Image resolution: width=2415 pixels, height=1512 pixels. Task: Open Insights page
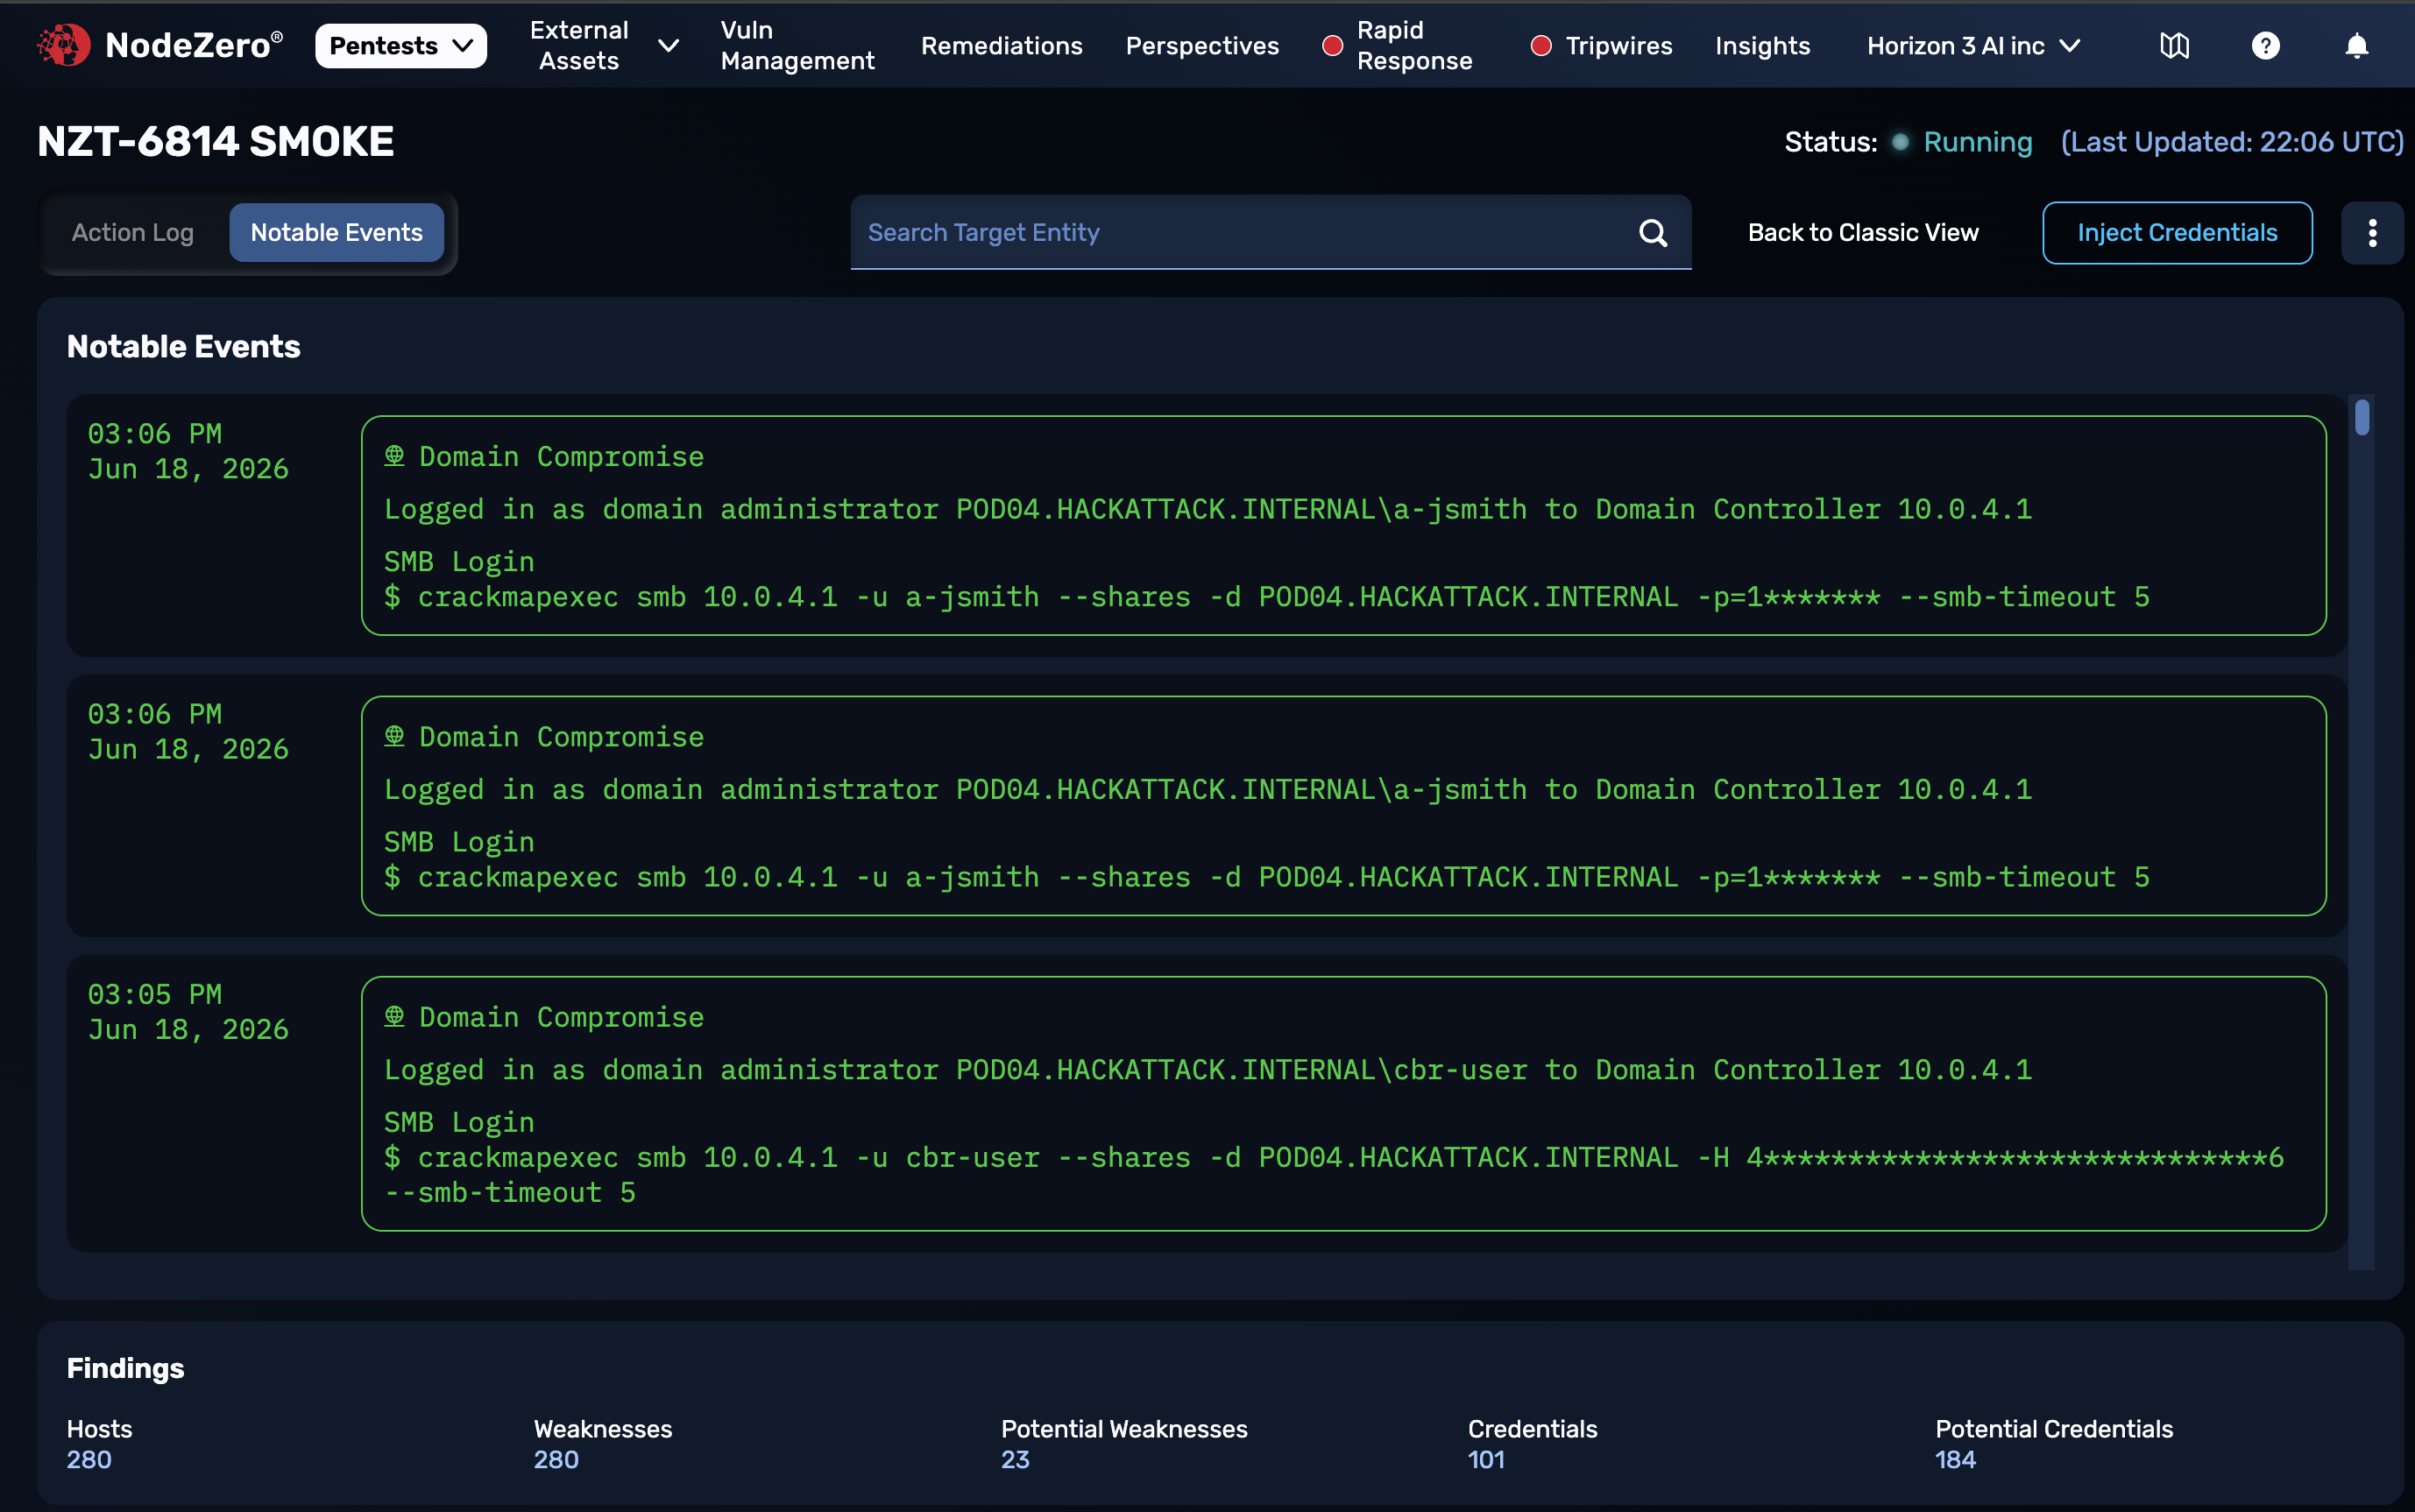(1762, 46)
